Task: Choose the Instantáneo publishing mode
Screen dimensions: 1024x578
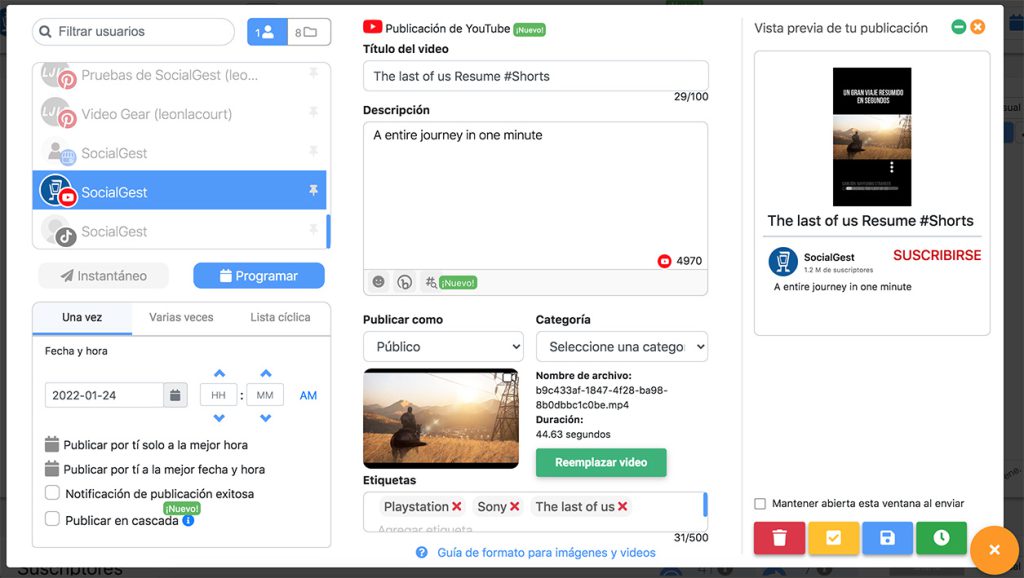Action: 104,276
